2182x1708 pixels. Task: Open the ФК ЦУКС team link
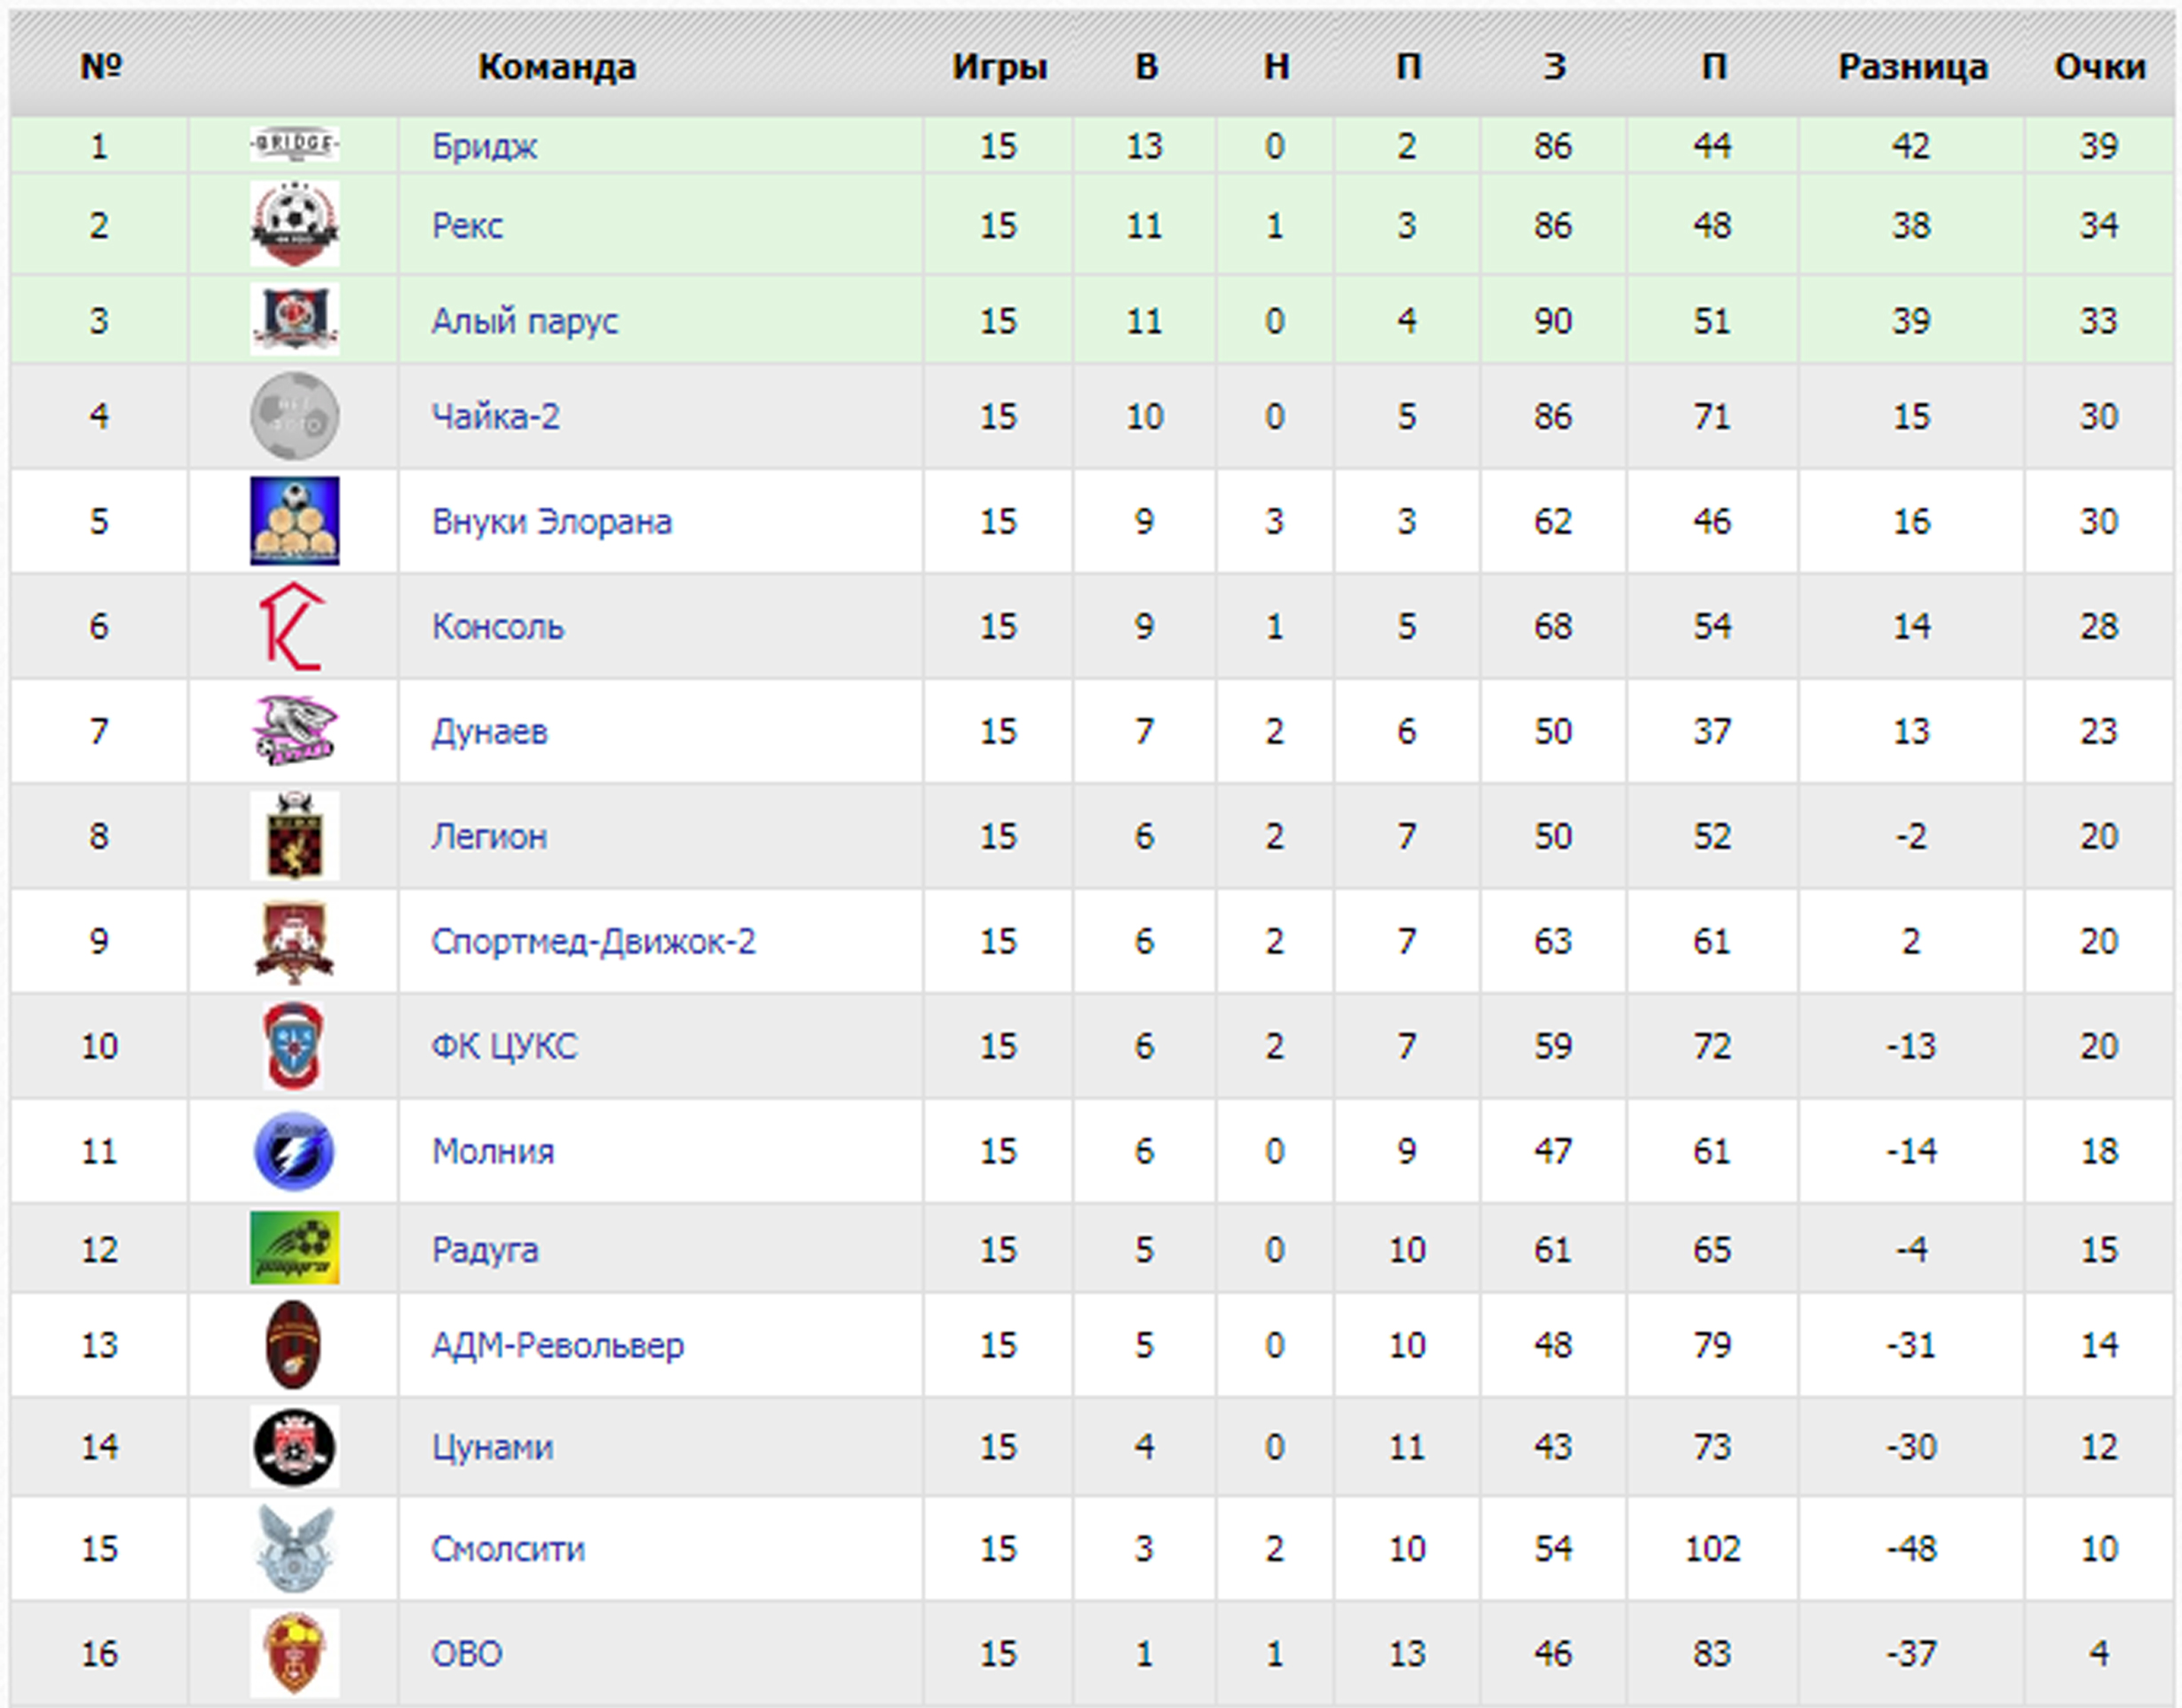504,1046
